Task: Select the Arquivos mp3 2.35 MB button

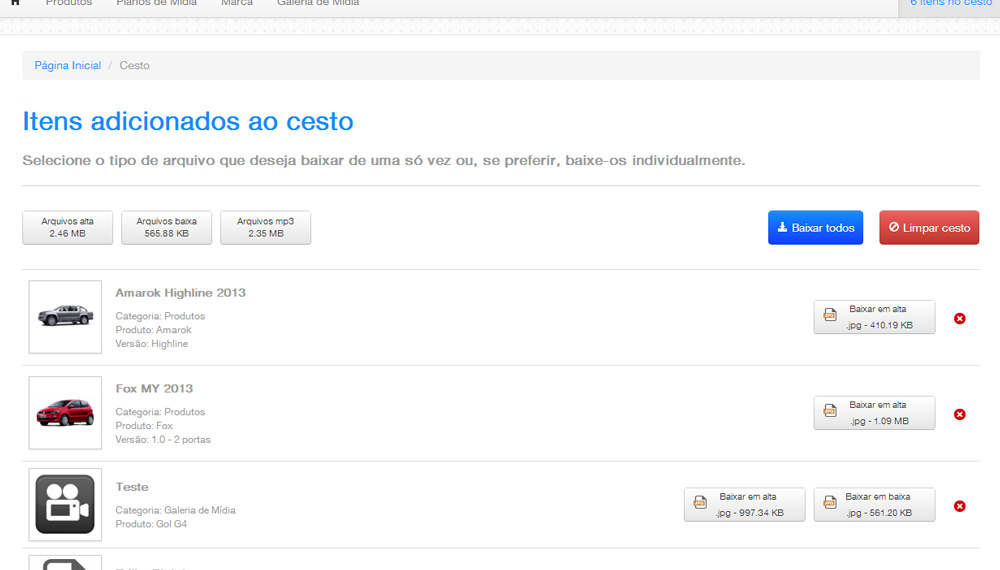Action: 265,228
